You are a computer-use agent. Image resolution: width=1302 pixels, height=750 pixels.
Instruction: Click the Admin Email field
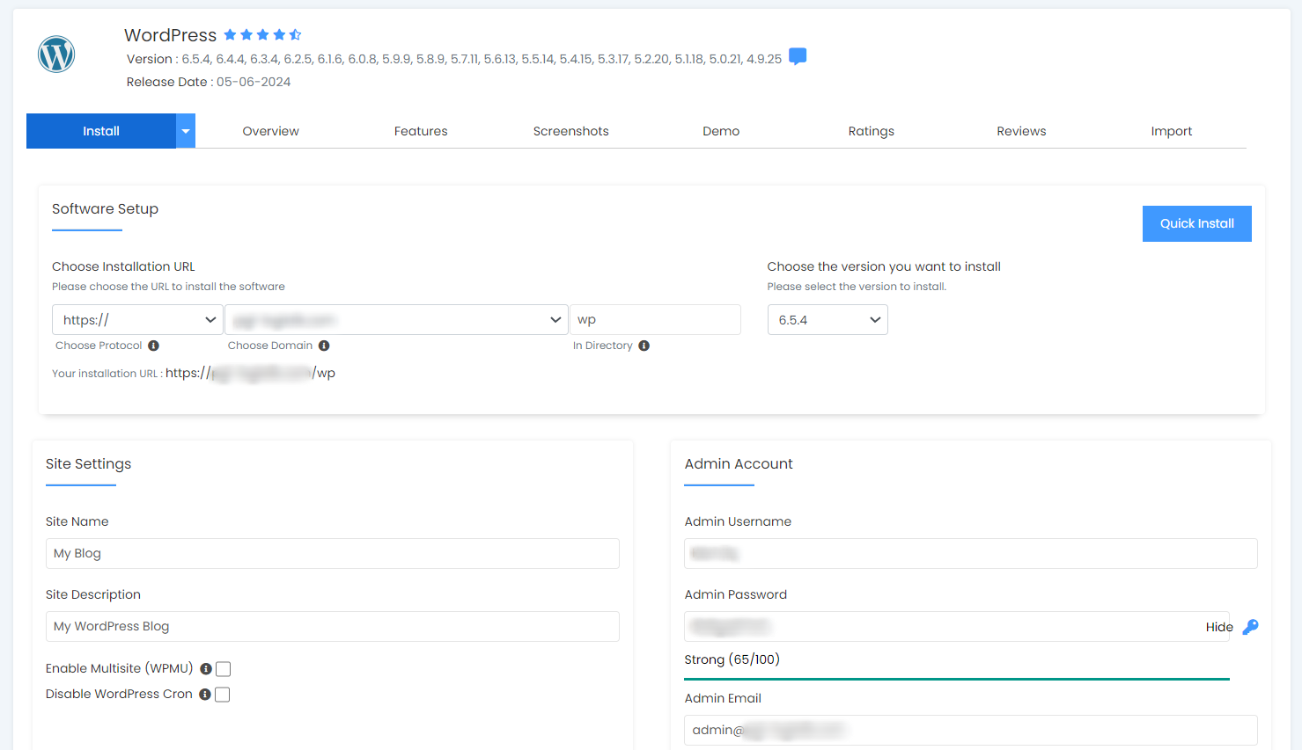coord(971,730)
